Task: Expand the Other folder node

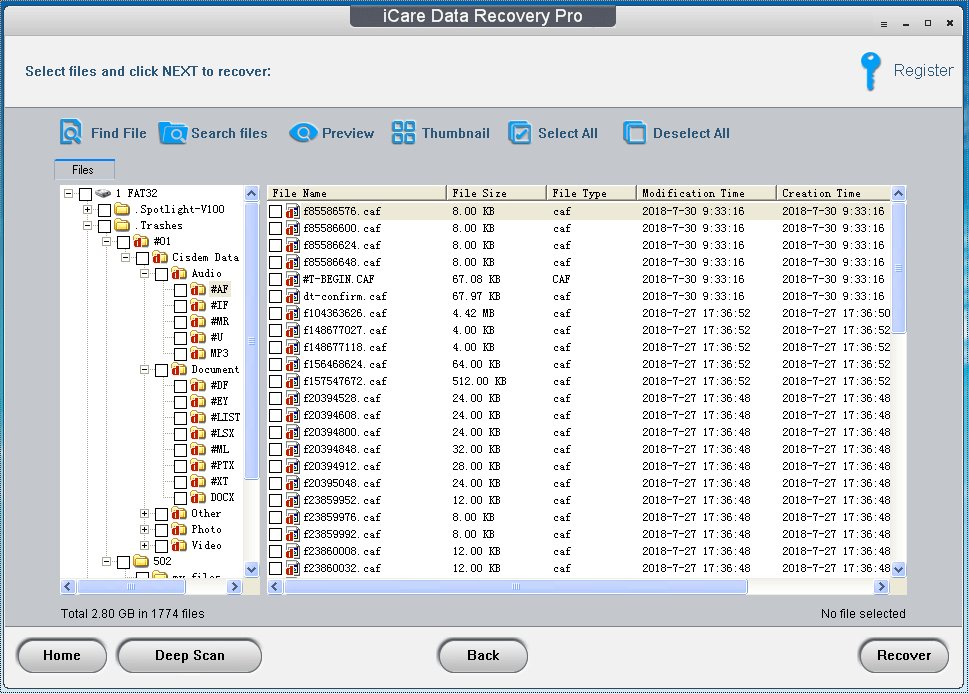Action: pyautogui.click(x=142, y=513)
